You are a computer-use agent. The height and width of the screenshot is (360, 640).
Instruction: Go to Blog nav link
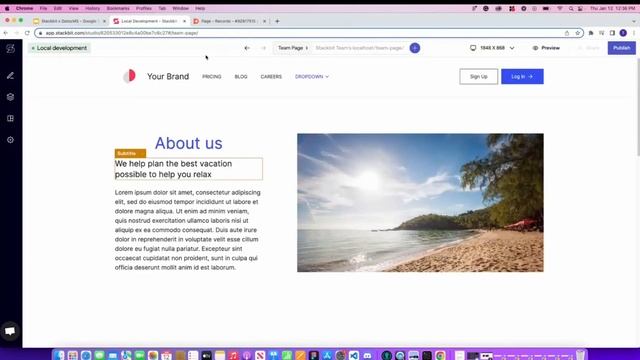click(x=241, y=77)
